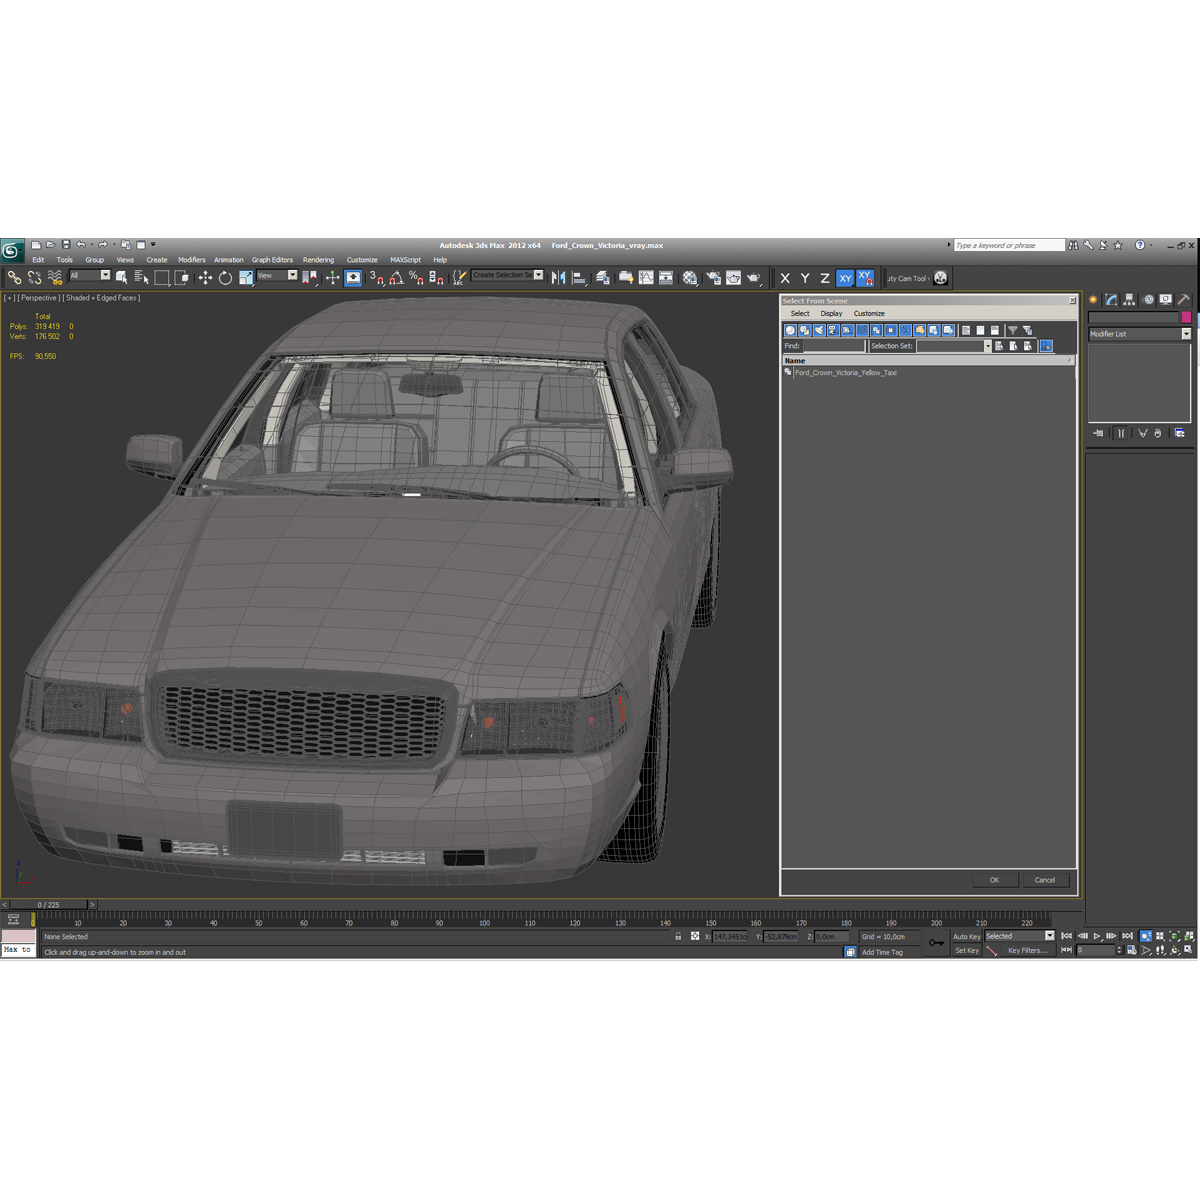Toggle Auto Key animation mode
Viewport: 1200px width, 1200px height.
coord(966,936)
